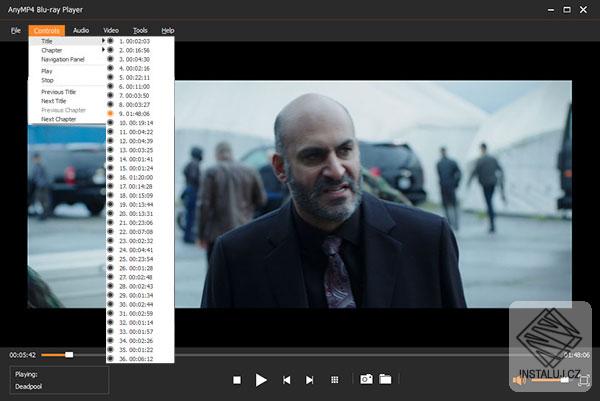Click the Stop square button in playback bar
600x401 pixels.
pos(237,380)
